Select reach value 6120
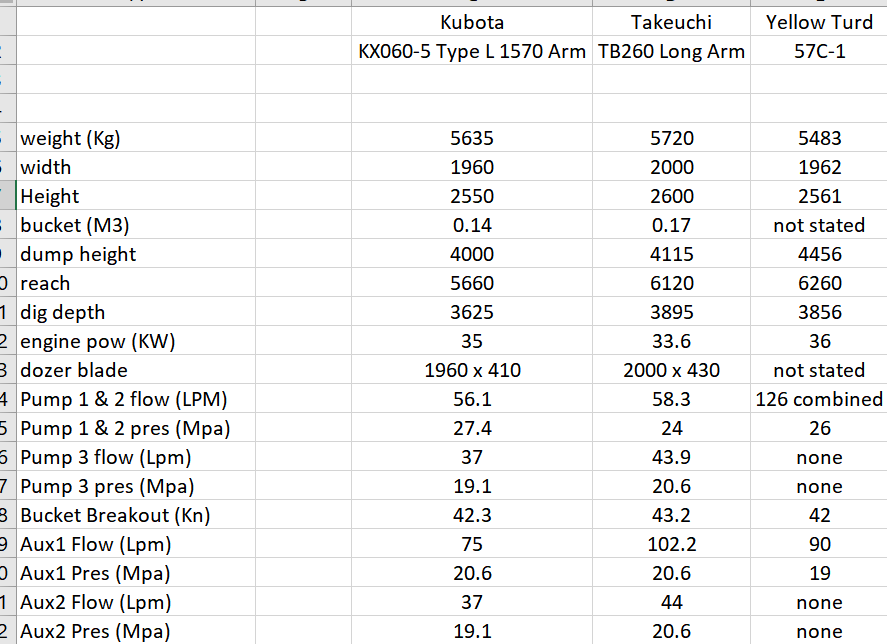Image resolution: width=887 pixels, height=644 pixels. pos(671,283)
